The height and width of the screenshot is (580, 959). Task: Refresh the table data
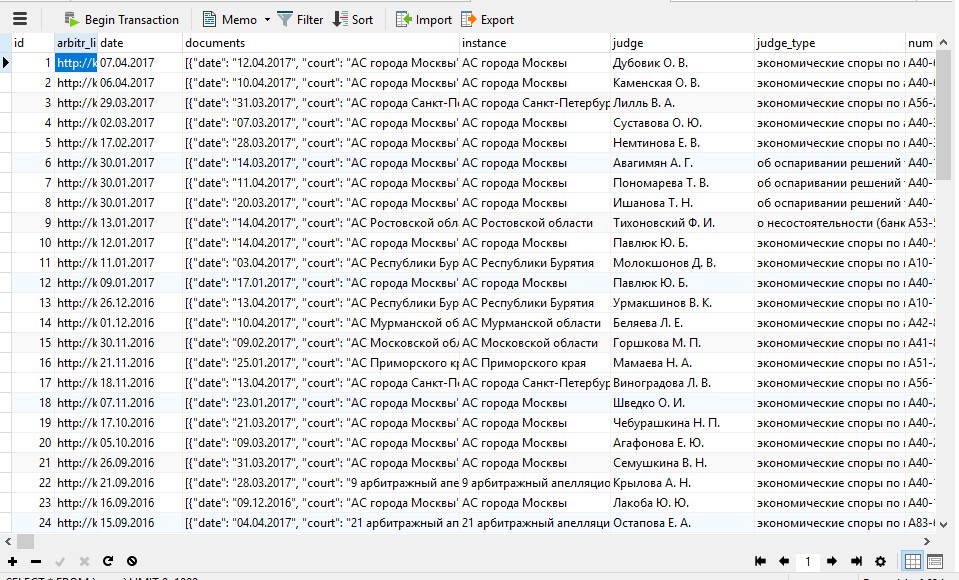tap(108, 561)
